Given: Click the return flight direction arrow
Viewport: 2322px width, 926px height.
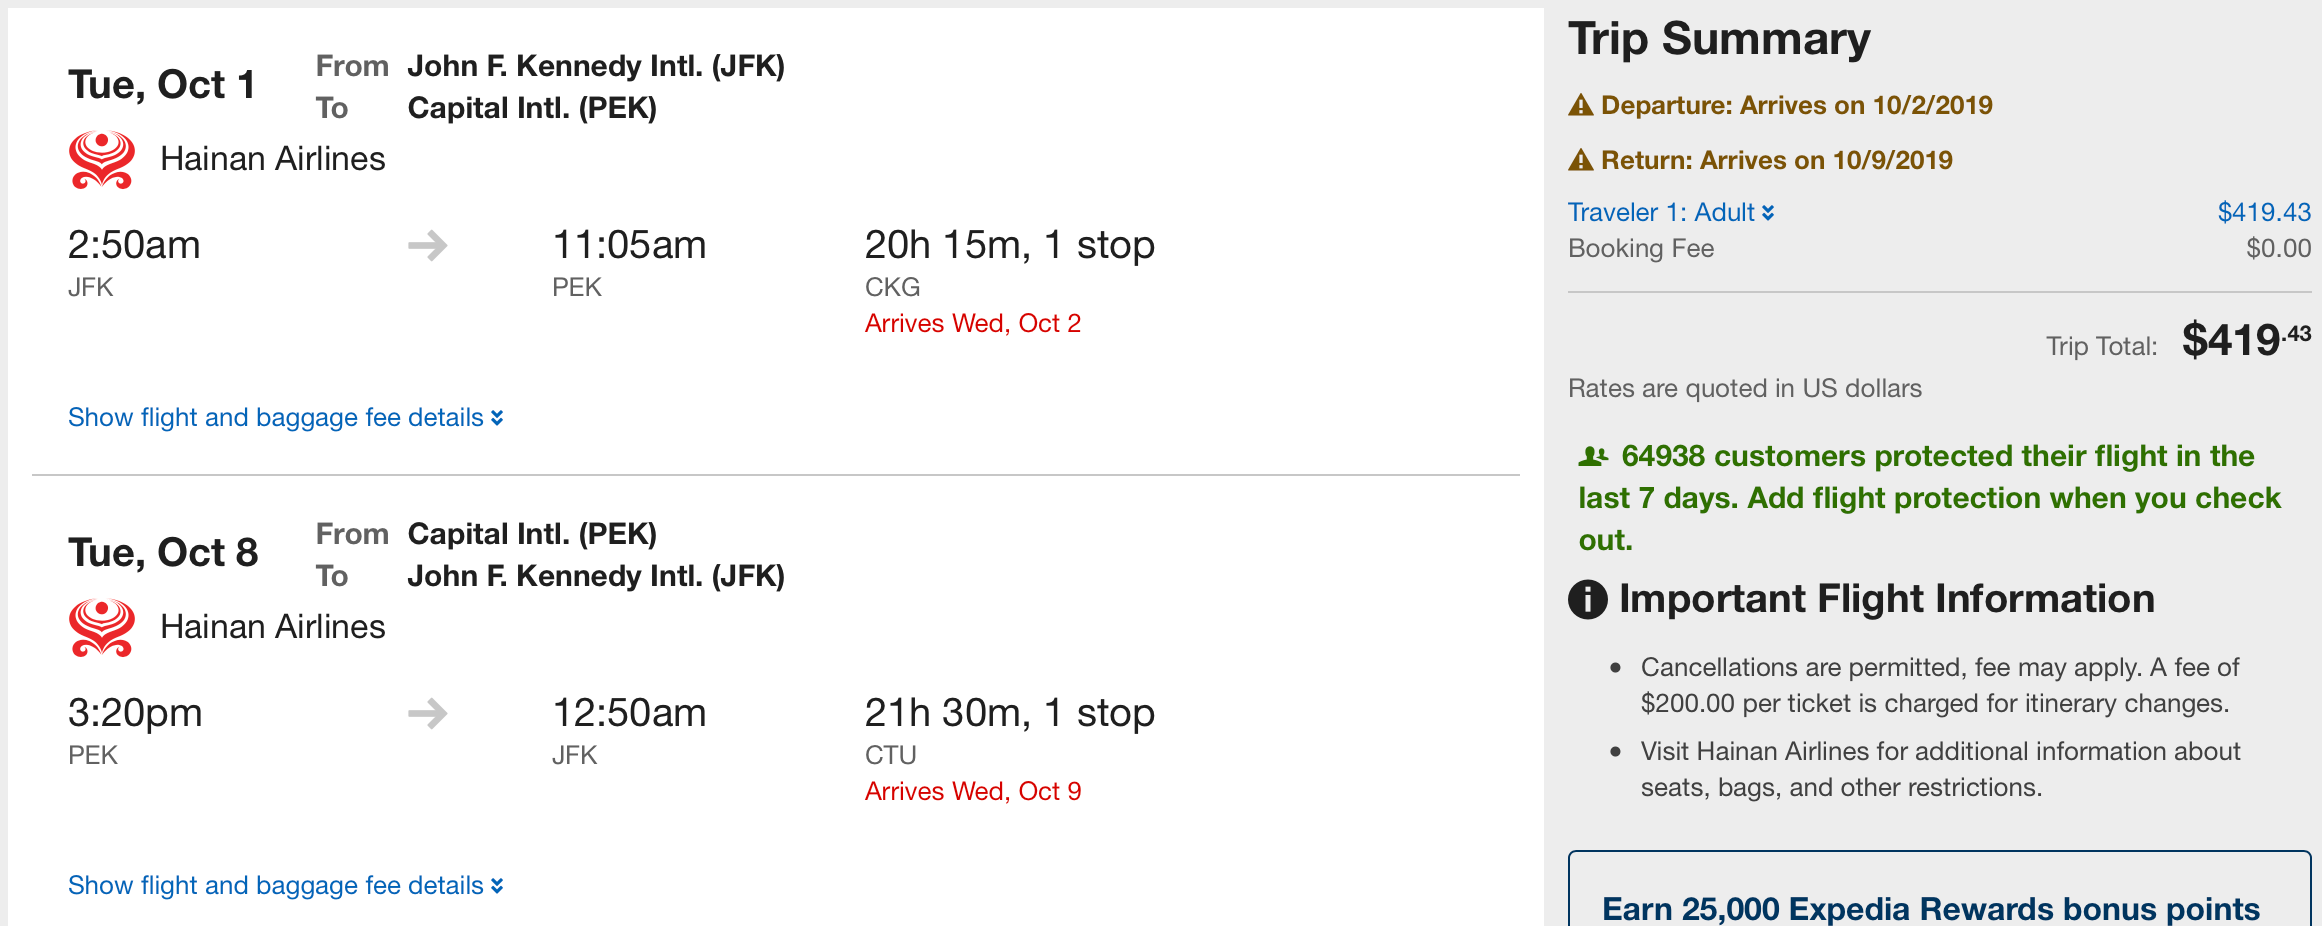Looking at the screenshot, I should tap(428, 713).
